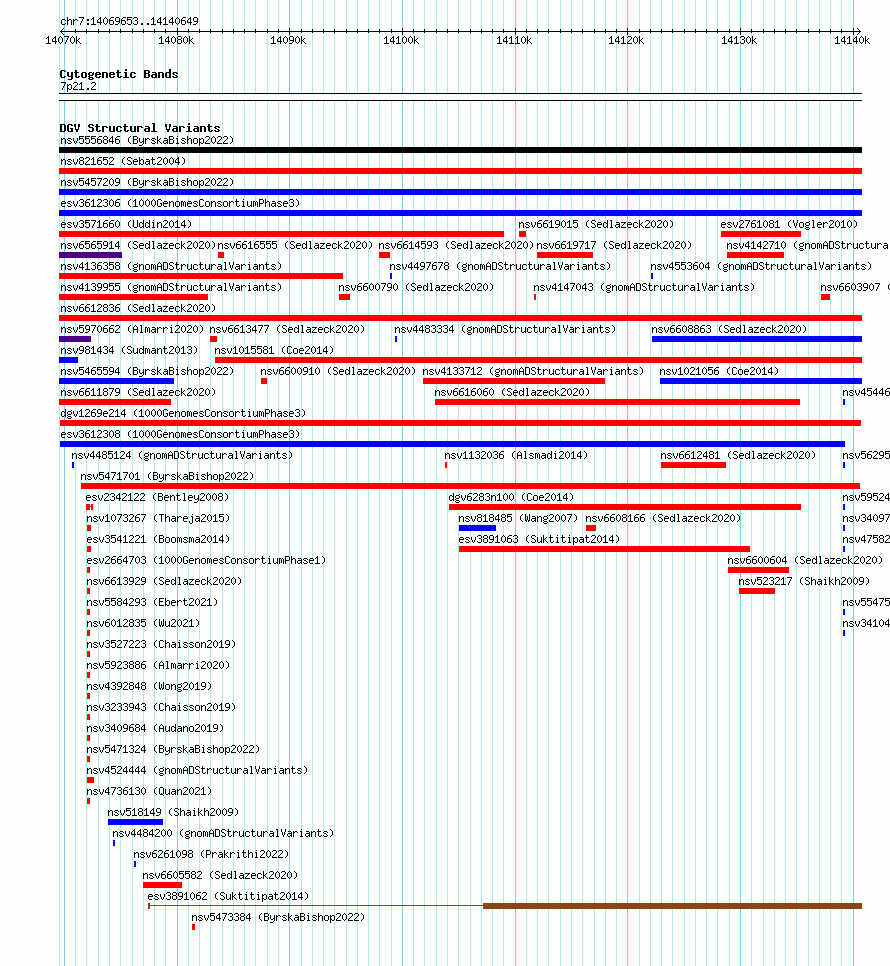Open nsv5473384 (ByrskaBishop2022) label

(x=278, y=917)
